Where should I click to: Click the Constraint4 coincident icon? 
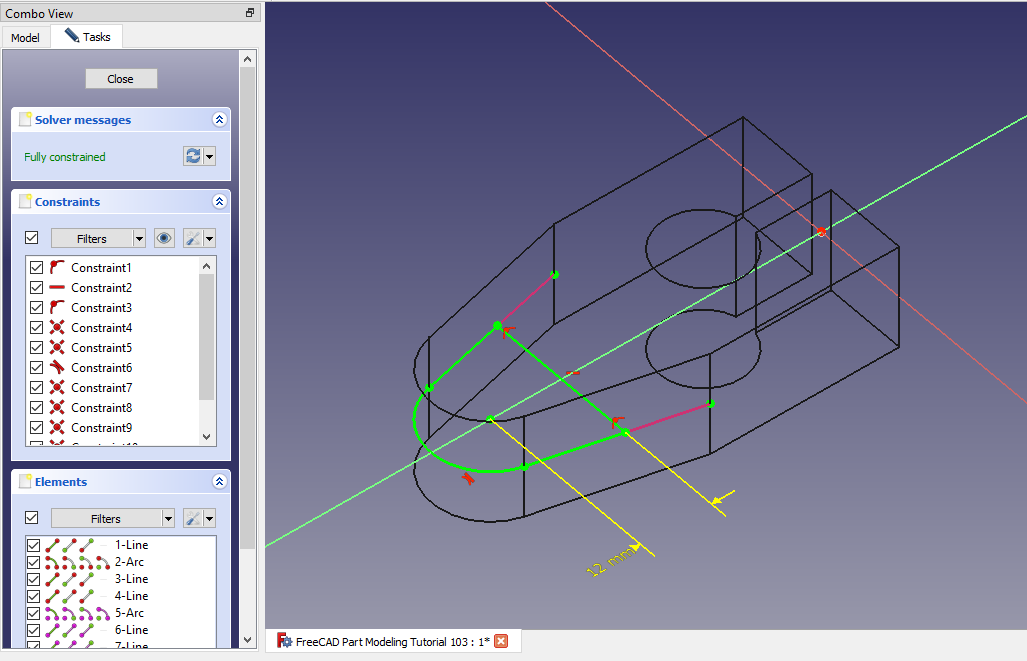[57, 328]
